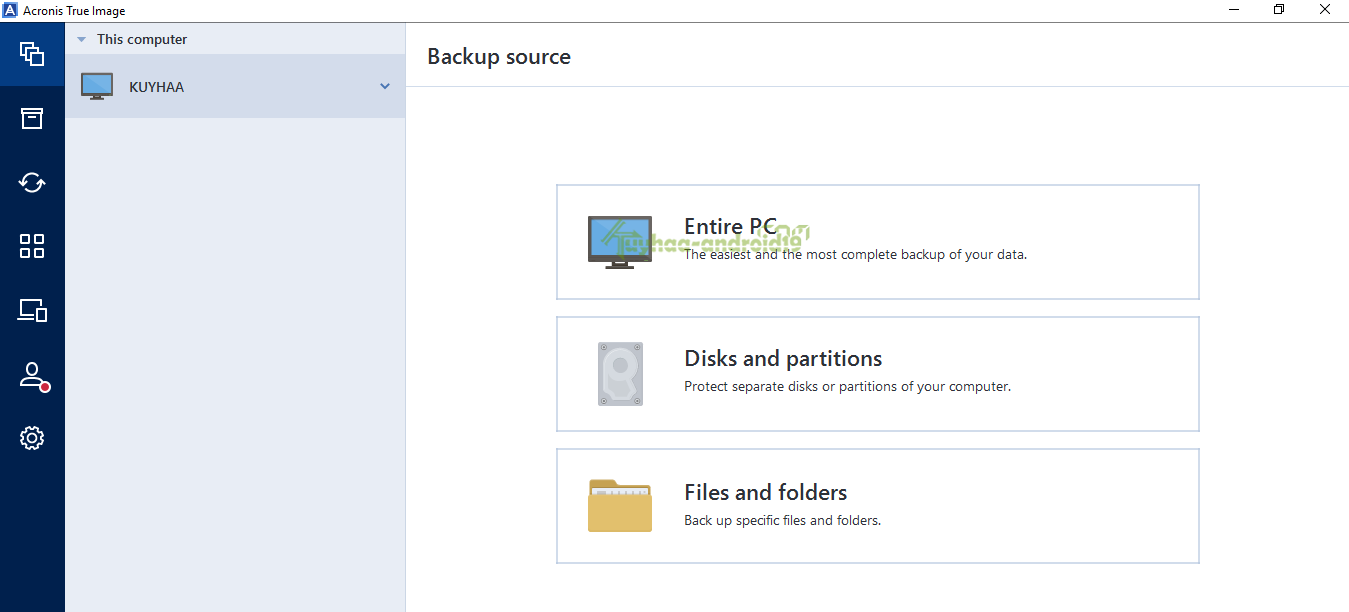Click the hard disk drive icon
The width and height of the screenshot is (1349, 612).
pyautogui.click(x=620, y=374)
